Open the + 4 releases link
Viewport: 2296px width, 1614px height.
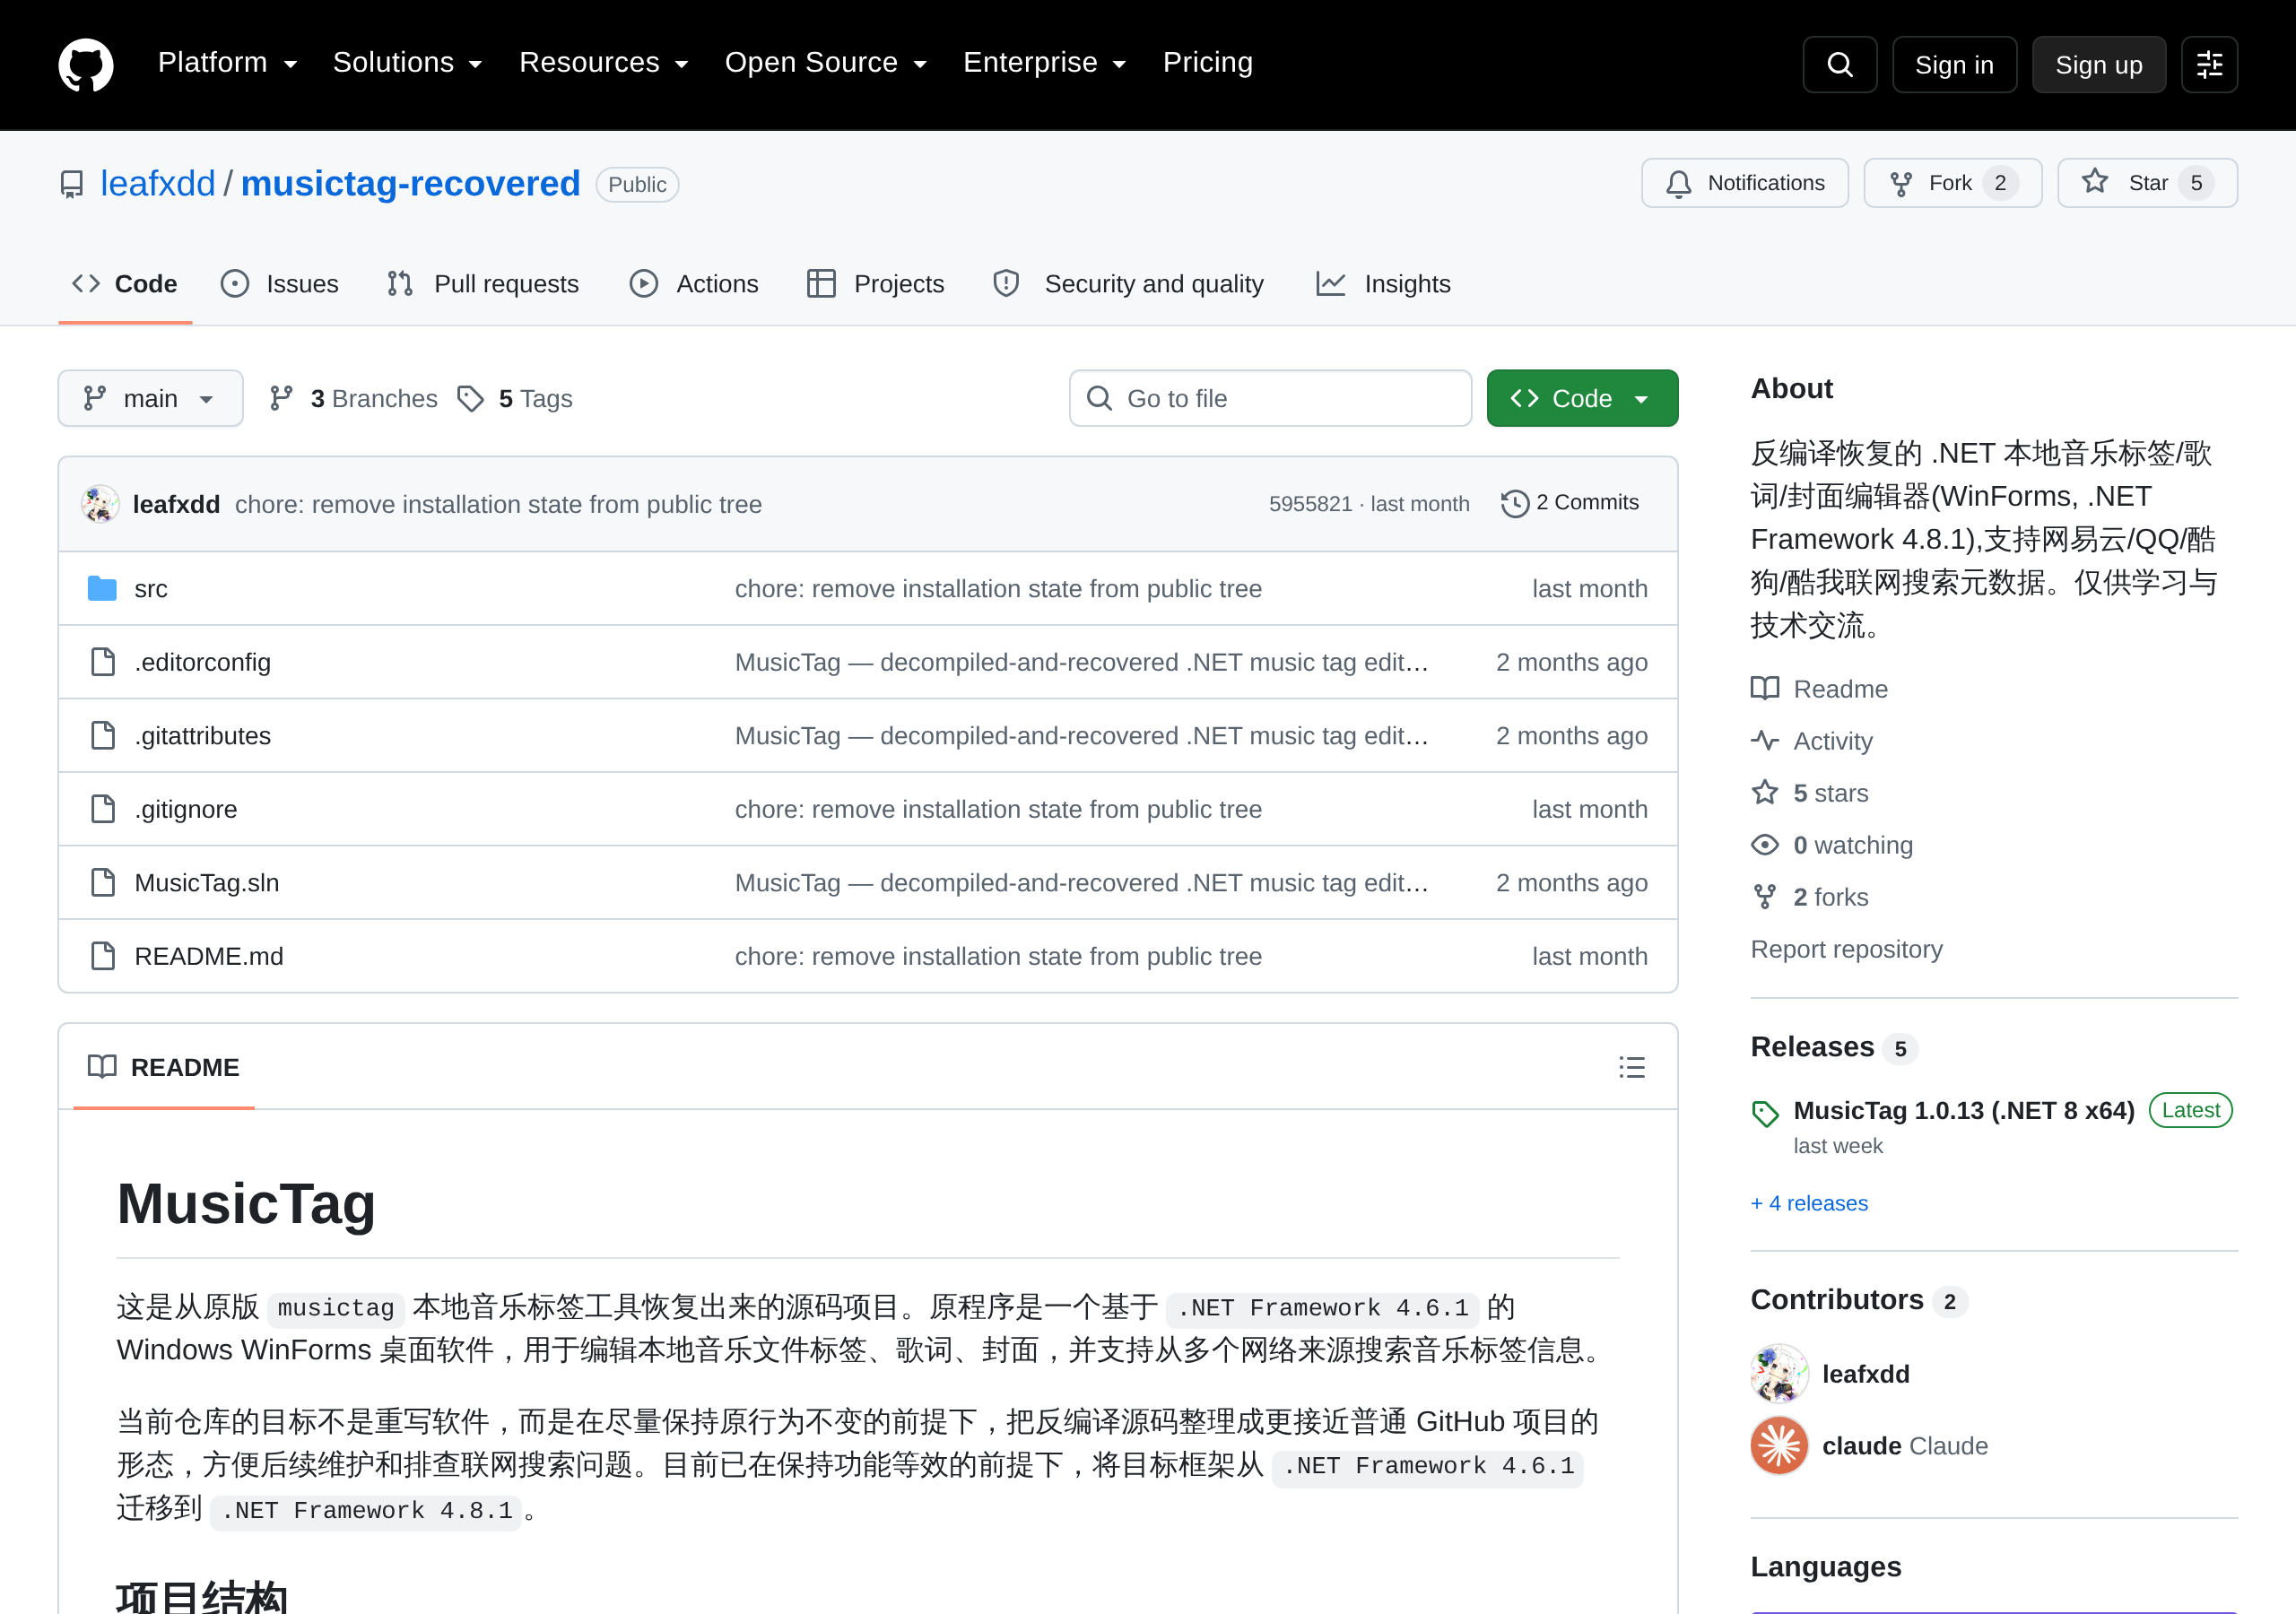1809,1203
